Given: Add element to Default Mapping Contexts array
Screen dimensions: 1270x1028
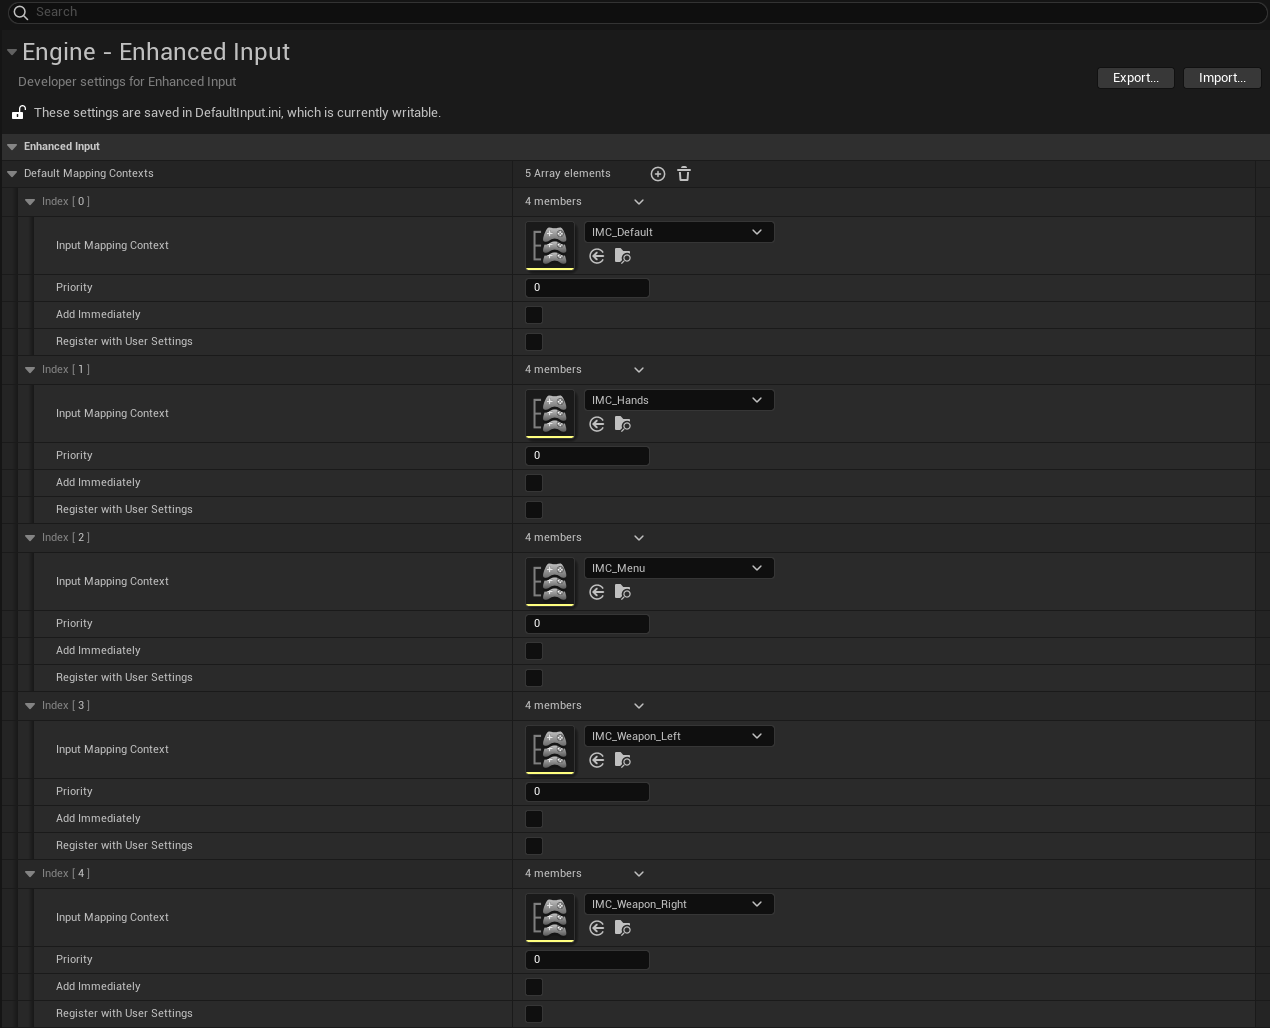Looking at the screenshot, I should click(x=658, y=174).
